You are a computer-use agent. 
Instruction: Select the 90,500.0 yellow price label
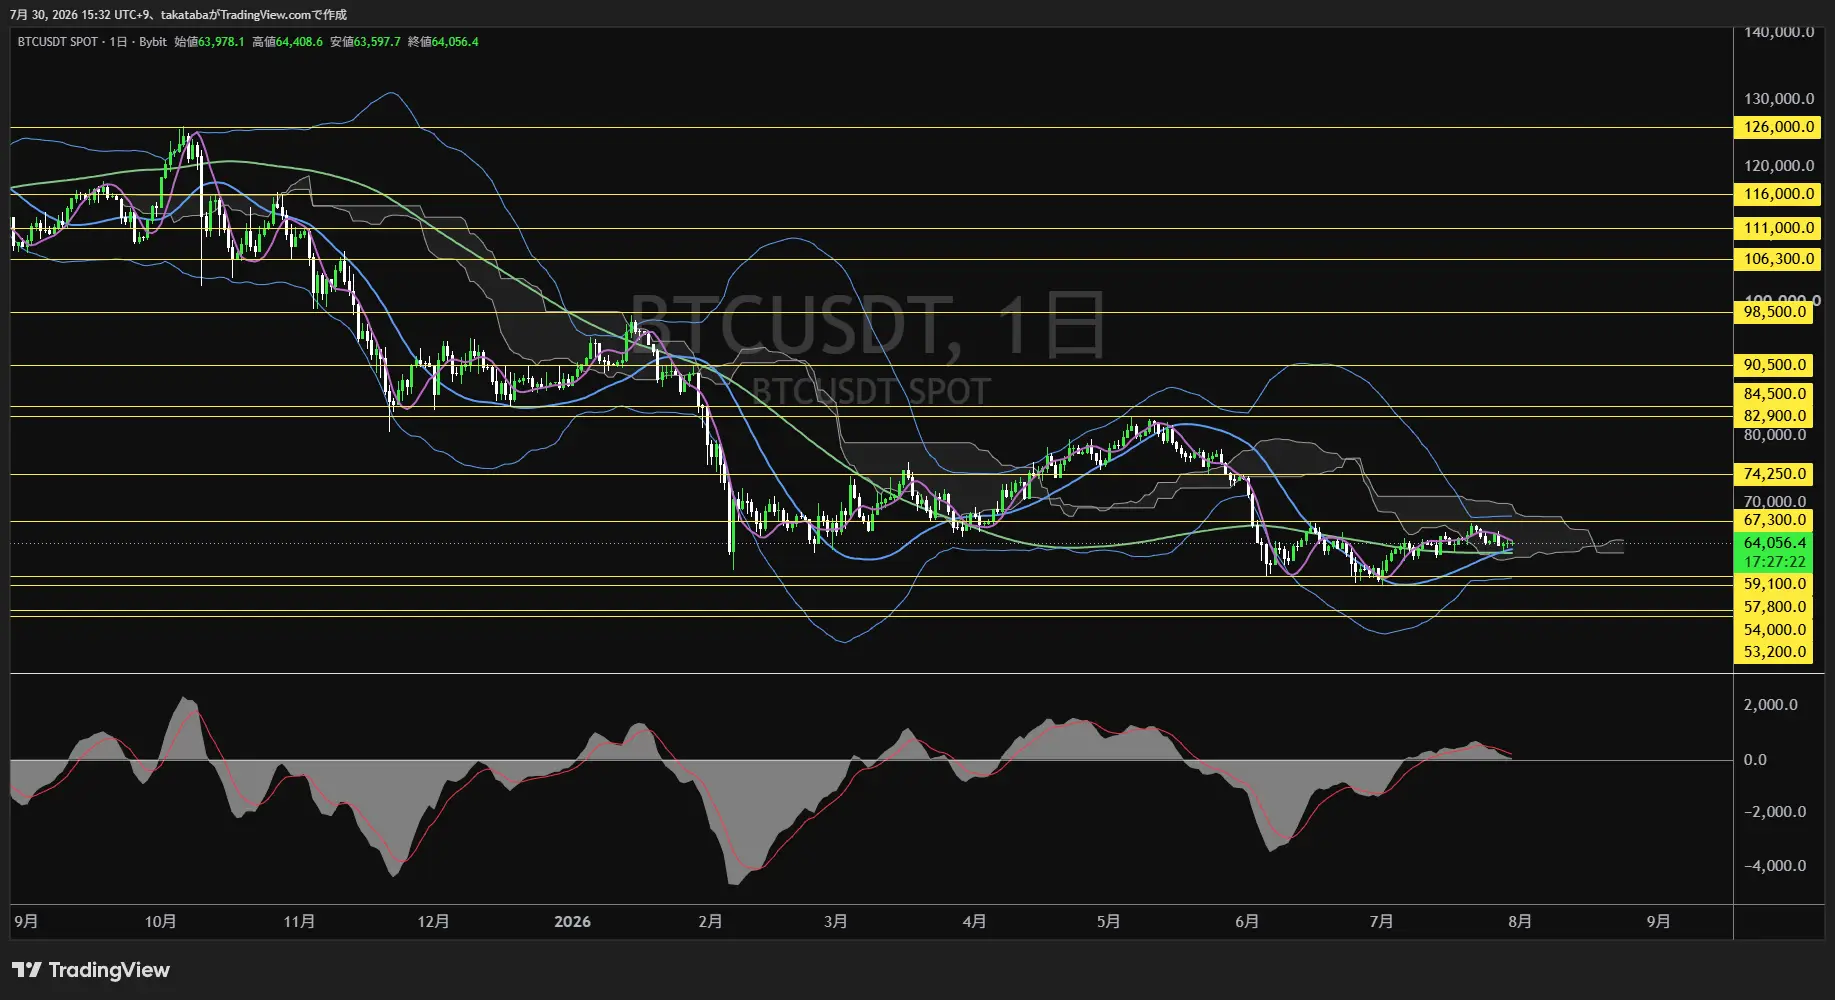[1775, 365]
